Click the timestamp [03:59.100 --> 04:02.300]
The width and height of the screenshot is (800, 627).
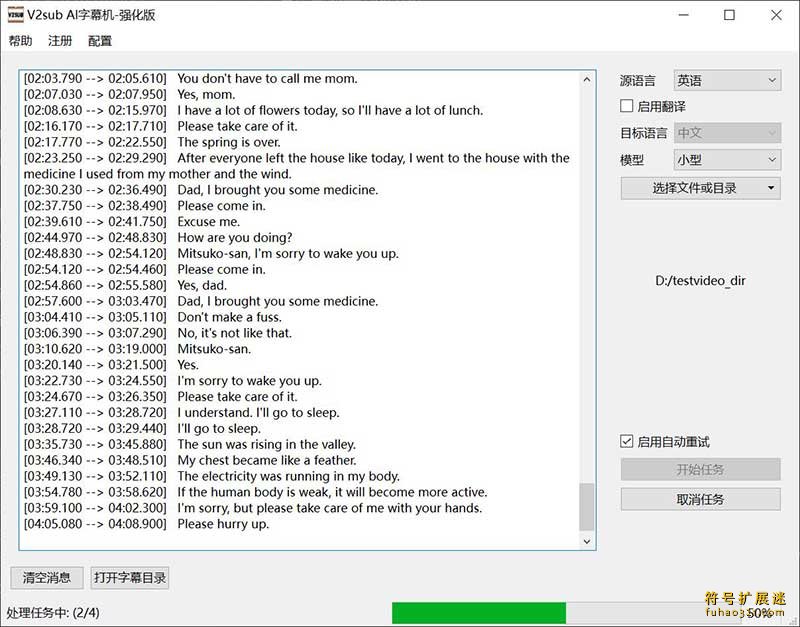pyautogui.click(x=95, y=508)
